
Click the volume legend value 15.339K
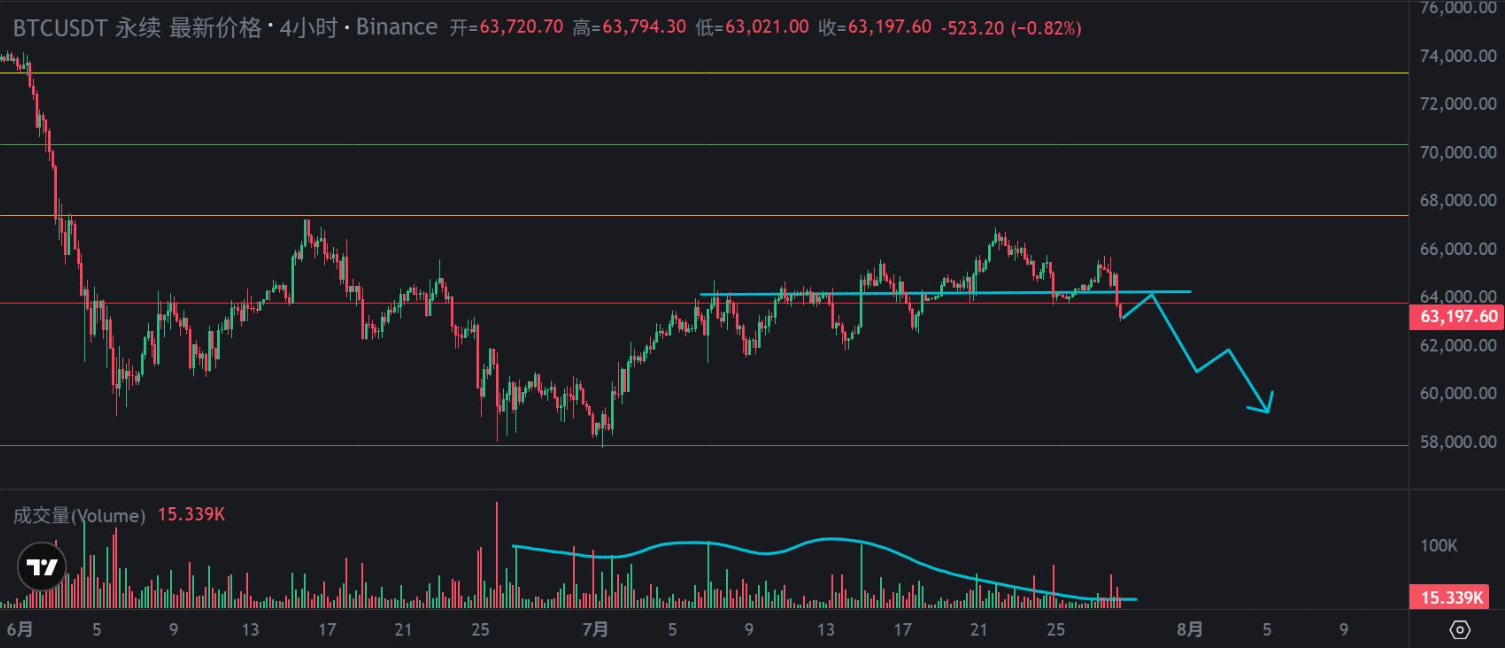click(x=191, y=515)
